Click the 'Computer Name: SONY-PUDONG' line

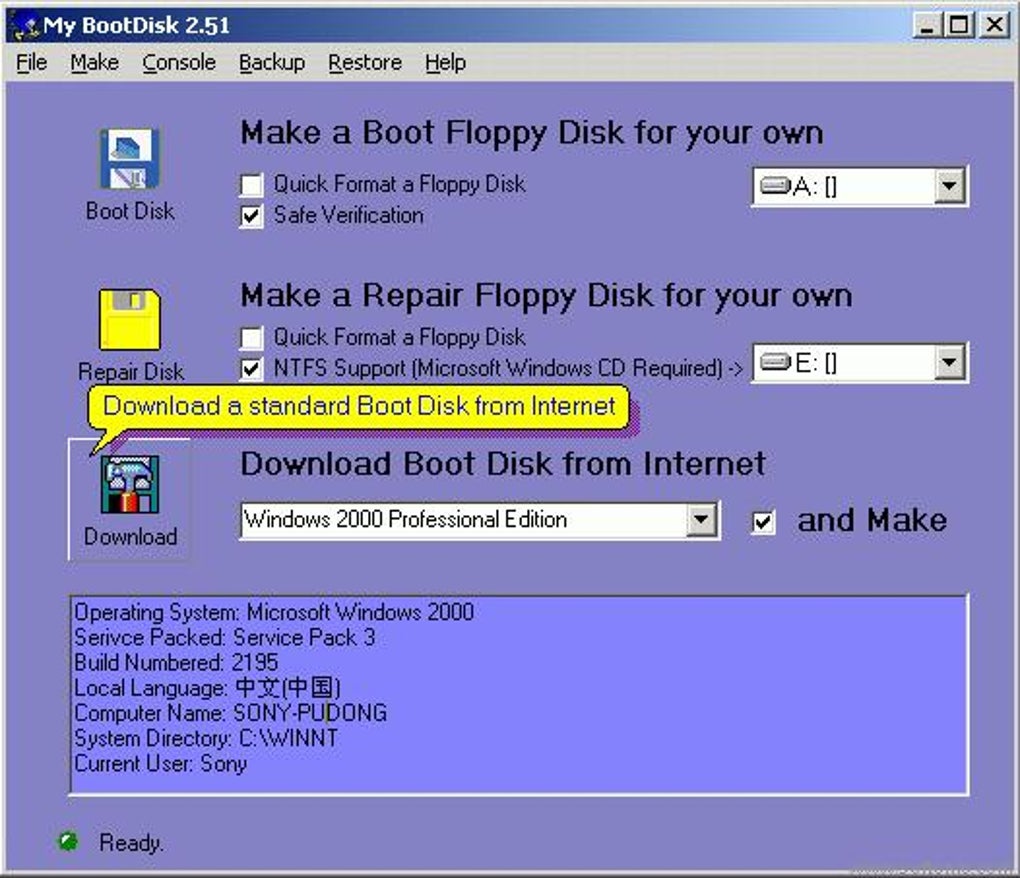click(x=230, y=713)
